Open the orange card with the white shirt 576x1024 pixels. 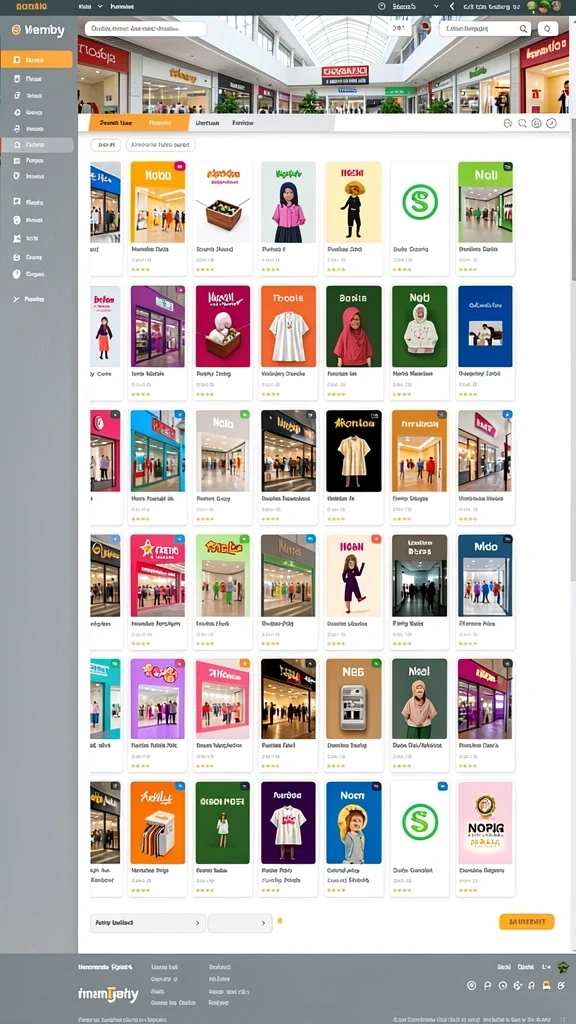(288, 342)
